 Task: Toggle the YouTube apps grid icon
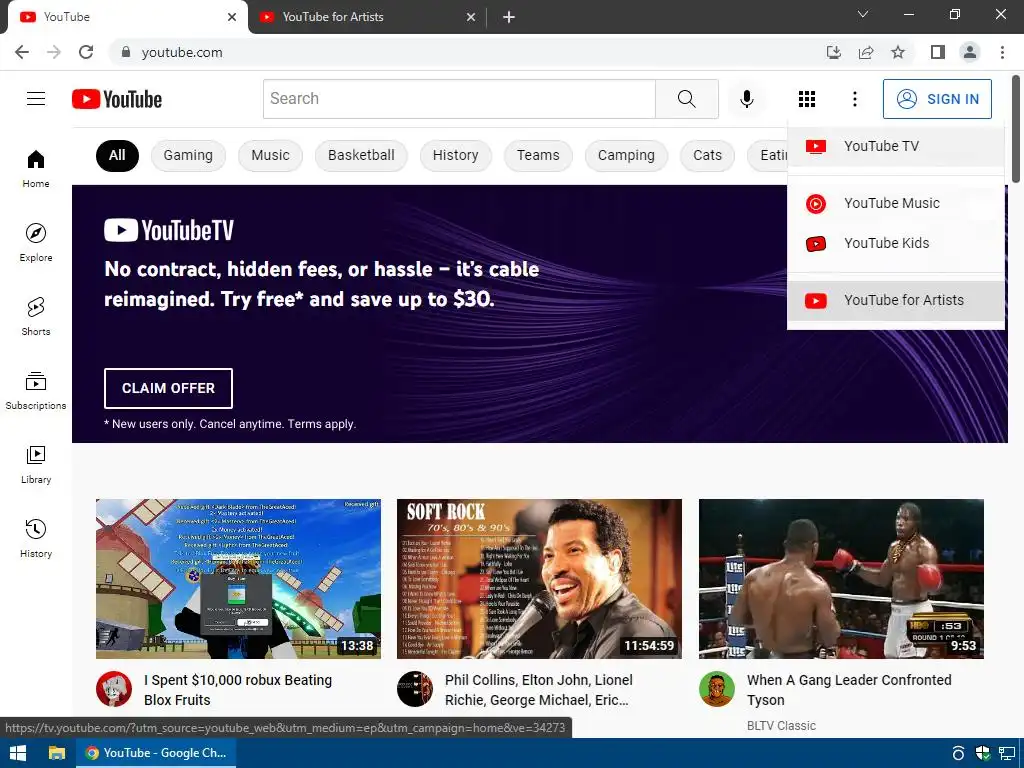[x=807, y=99]
